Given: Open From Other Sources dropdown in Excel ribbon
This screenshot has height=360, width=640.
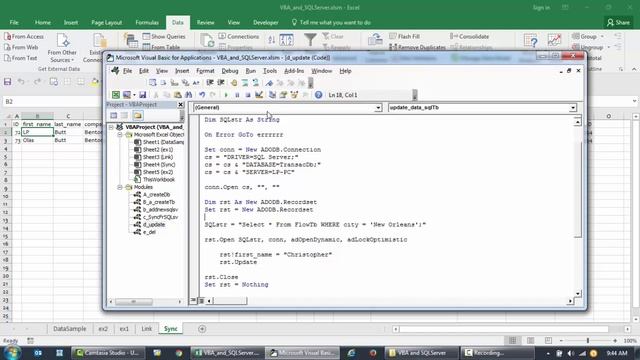Looking at the screenshot, I should [x=62, y=49].
